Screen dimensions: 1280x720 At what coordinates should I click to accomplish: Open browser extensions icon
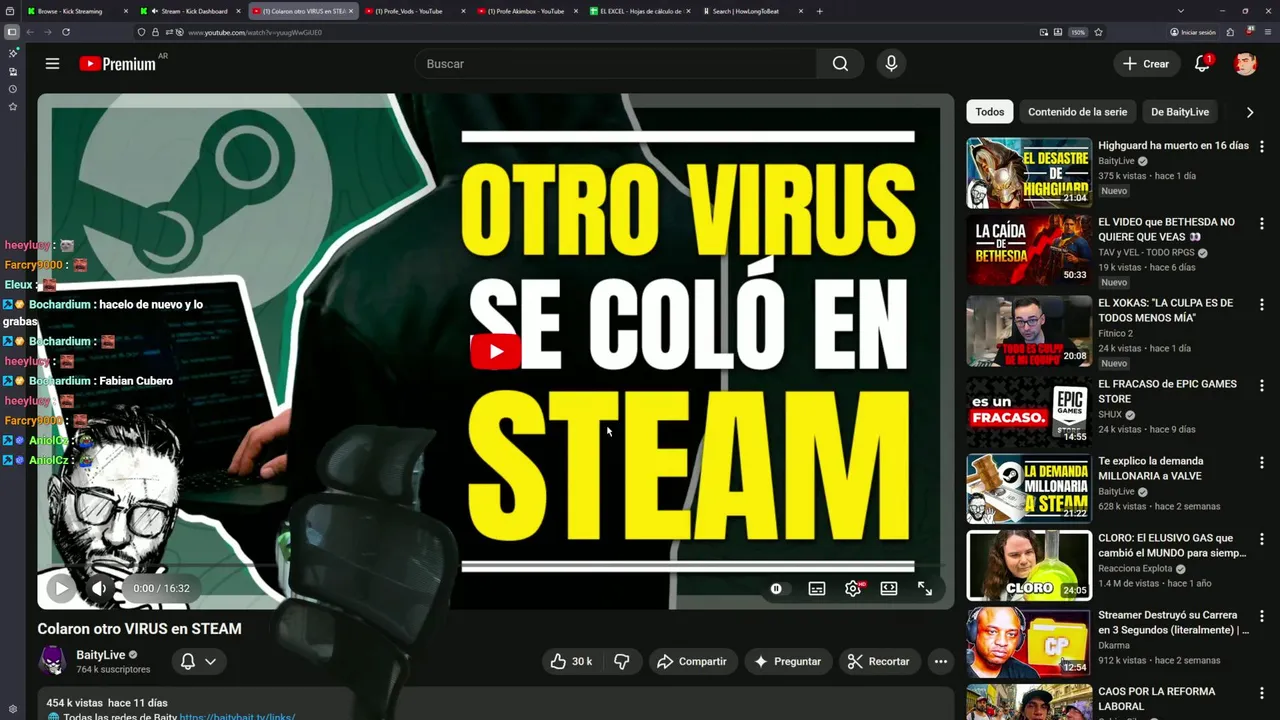(1230, 32)
